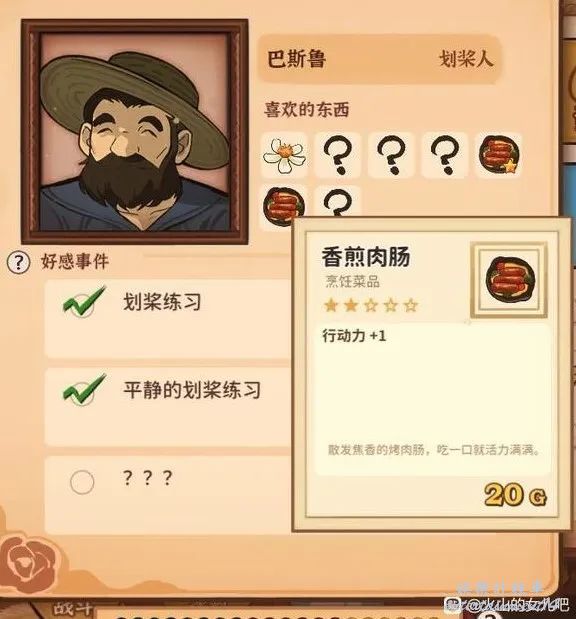Click the bearded character portrait
This screenshot has width=576, height=619.
coord(135,131)
